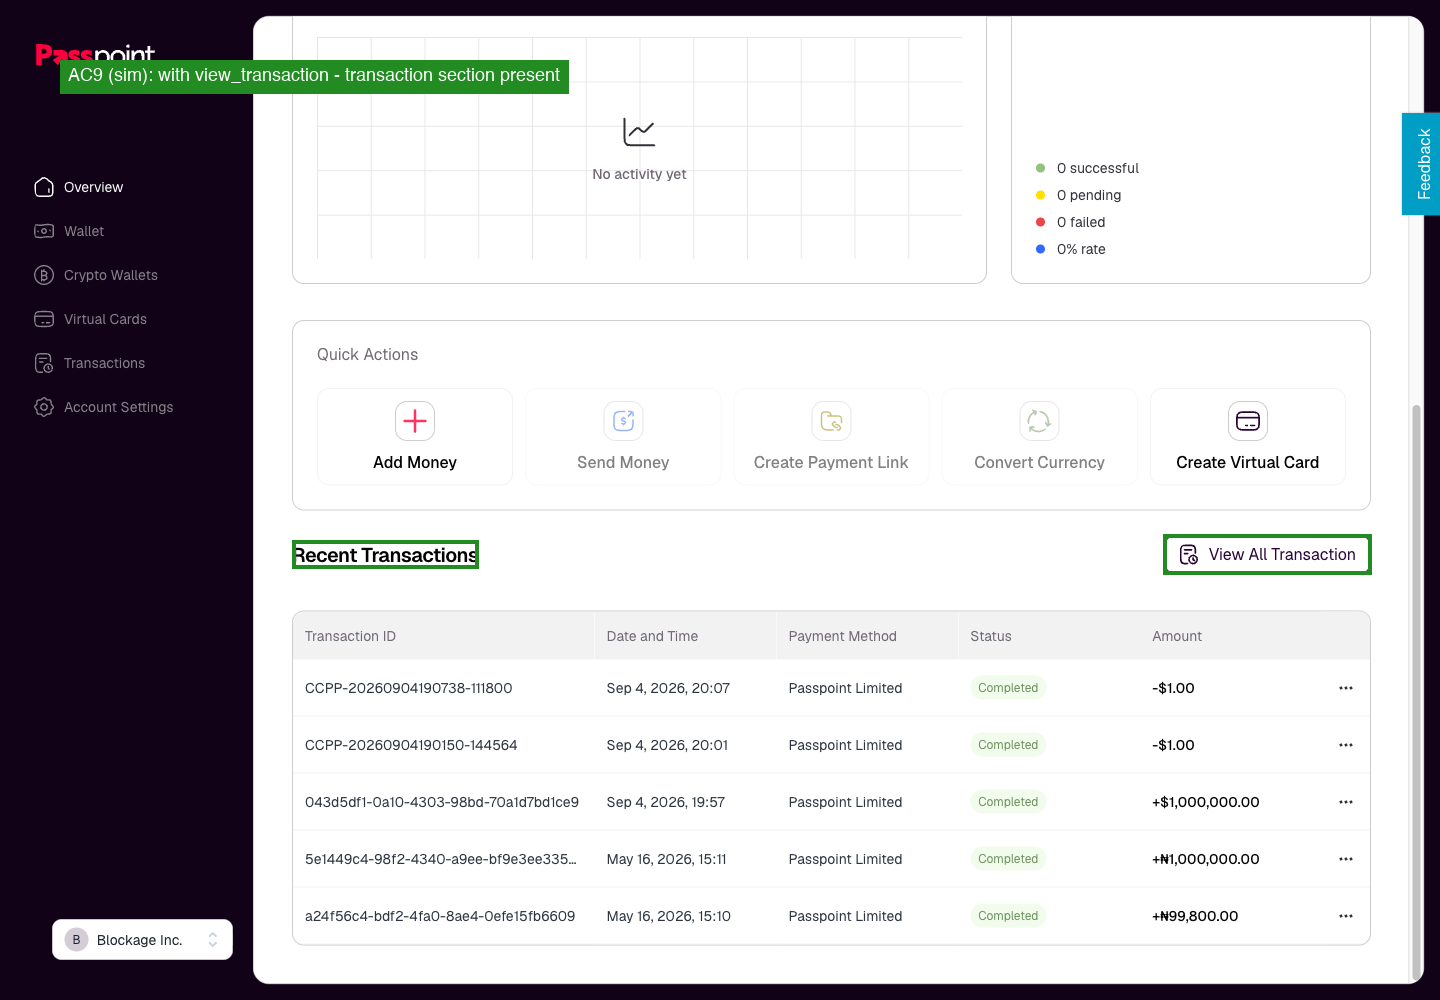The height and width of the screenshot is (1000, 1440).
Task: Open the Feedback side tab
Action: 1421,164
